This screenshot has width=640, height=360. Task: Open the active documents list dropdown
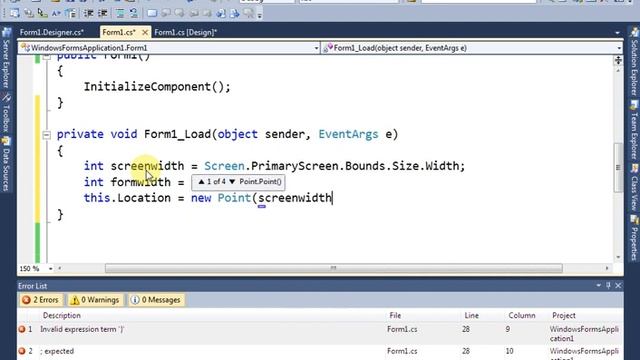(x=618, y=33)
